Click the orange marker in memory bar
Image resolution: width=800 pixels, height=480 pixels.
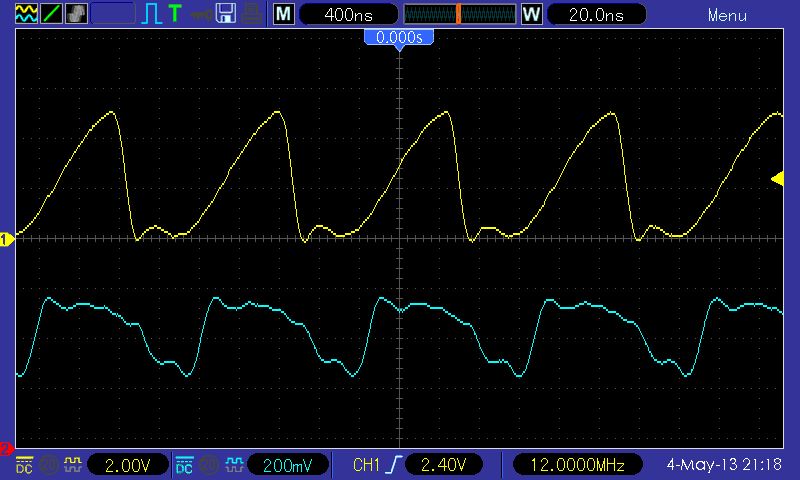458,14
